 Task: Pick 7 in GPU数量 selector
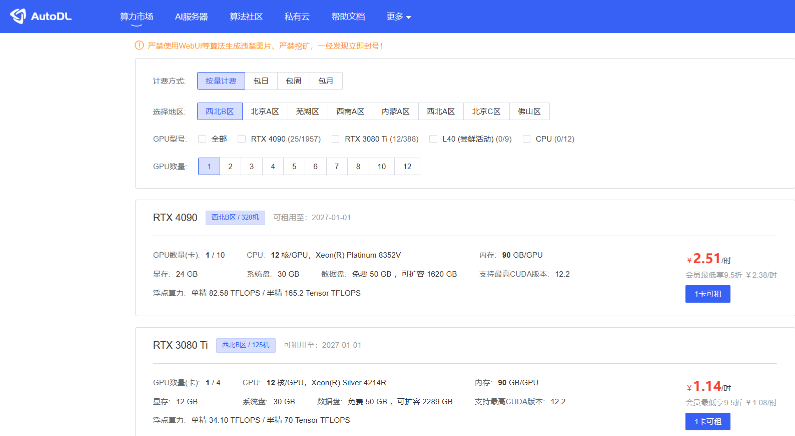[337, 166]
